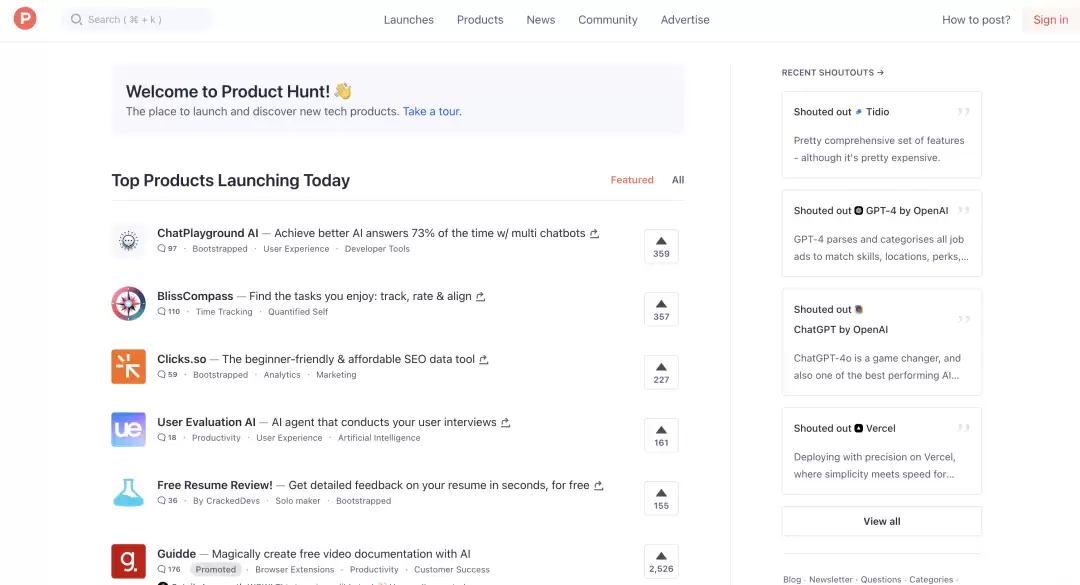Upvote Clicks.so showing 227 votes
The image size is (1080, 585).
[x=661, y=372]
